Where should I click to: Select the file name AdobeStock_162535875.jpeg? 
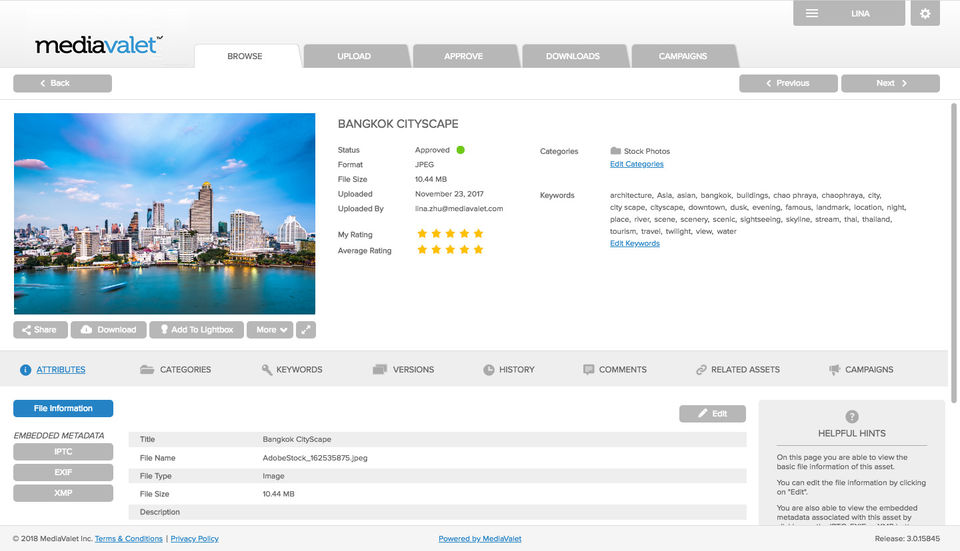(x=315, y=458)
